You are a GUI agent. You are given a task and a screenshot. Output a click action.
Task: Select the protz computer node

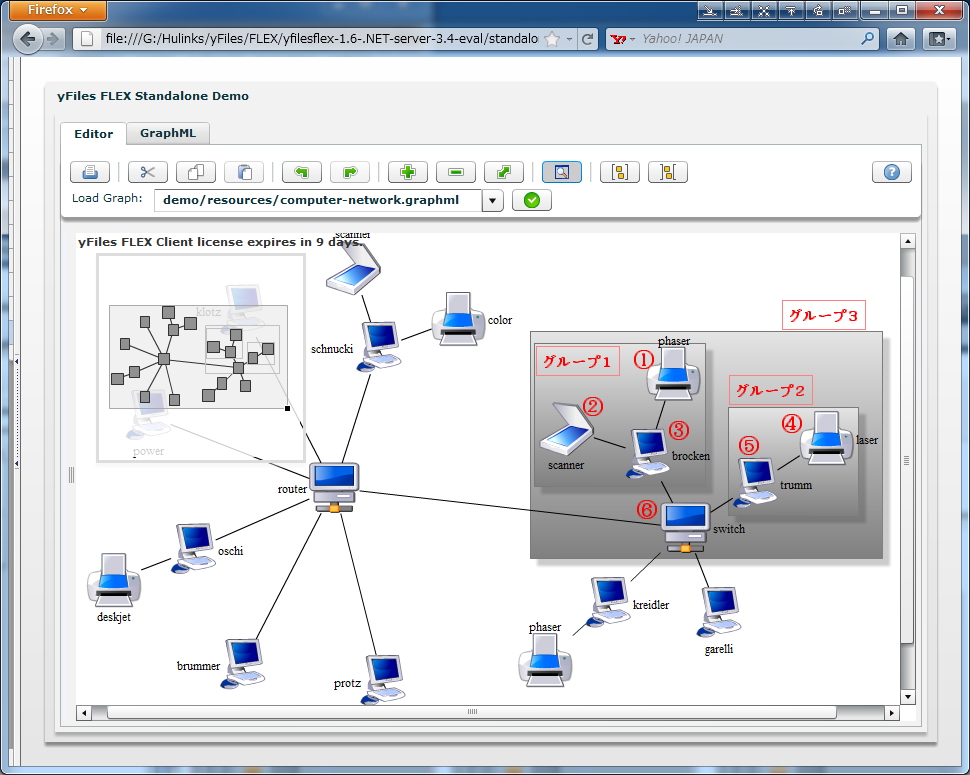point(384,679)
